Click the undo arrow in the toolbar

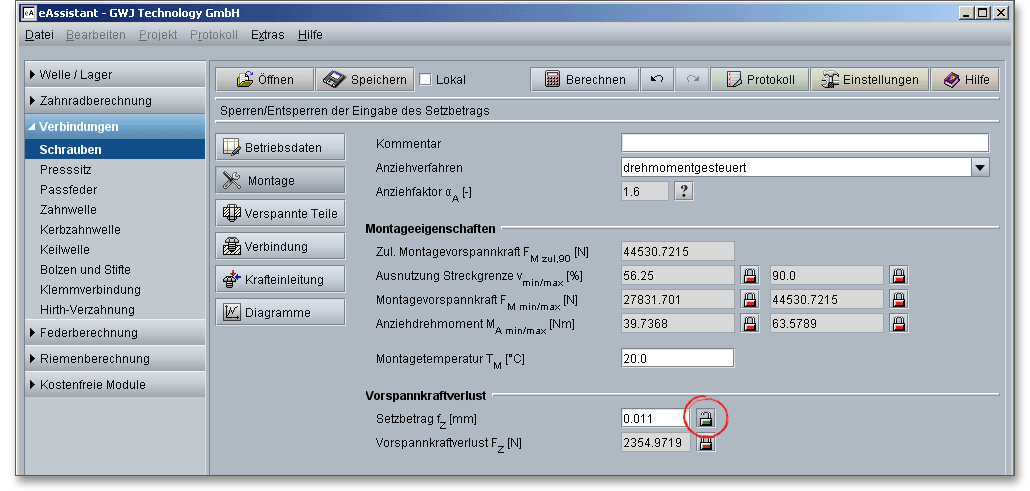pos(656,80)
